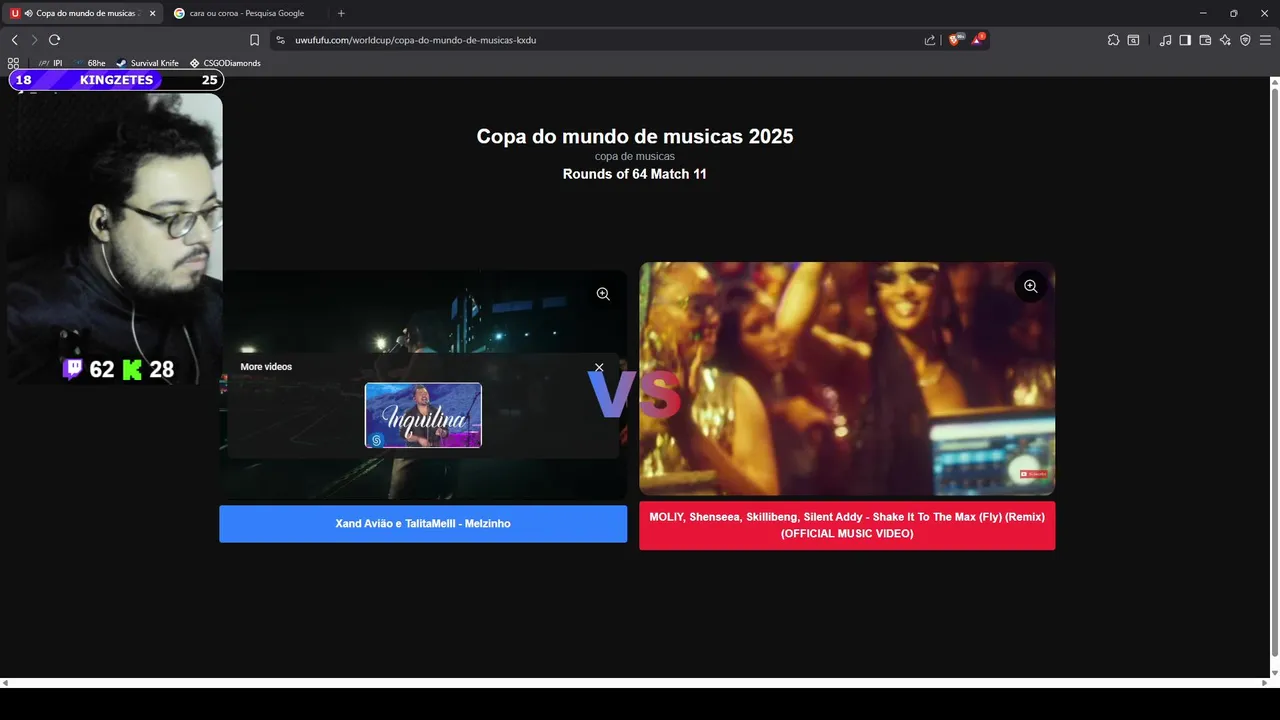Open site settings icon in address bar

tap(281, 40)
